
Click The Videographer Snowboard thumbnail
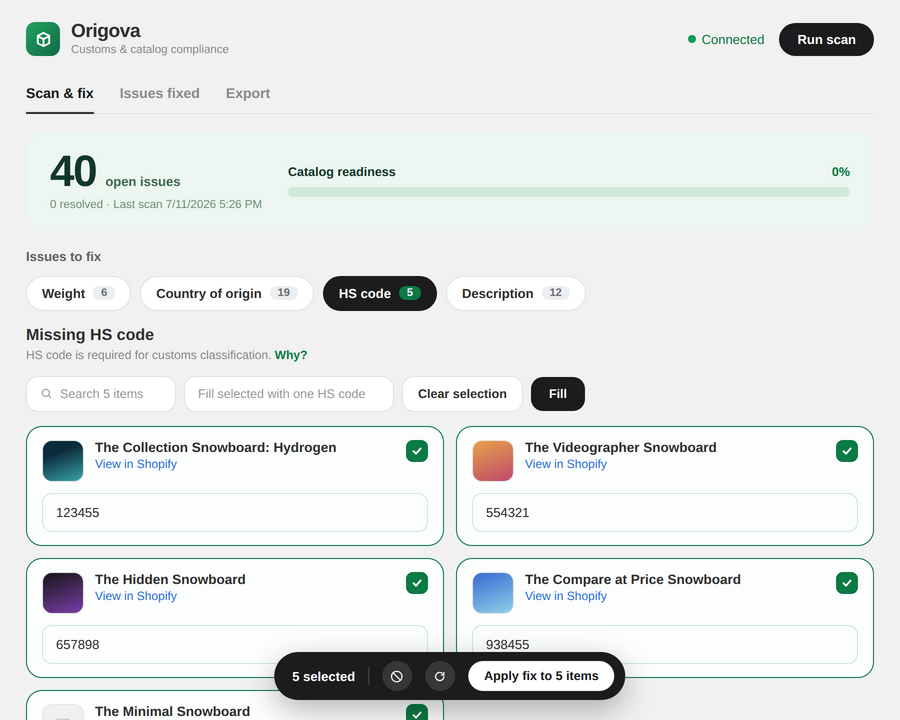(x=493, y=460)
